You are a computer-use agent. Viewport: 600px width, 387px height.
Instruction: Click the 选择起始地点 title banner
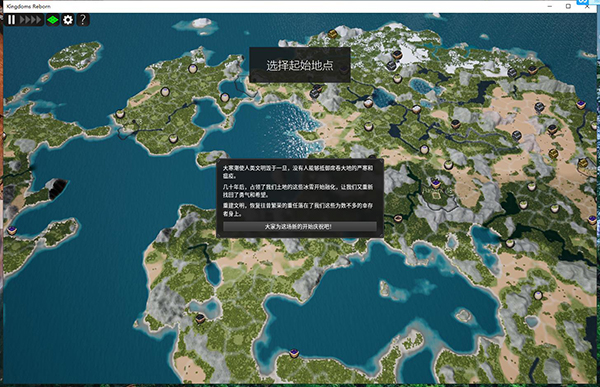click(300, 65)
